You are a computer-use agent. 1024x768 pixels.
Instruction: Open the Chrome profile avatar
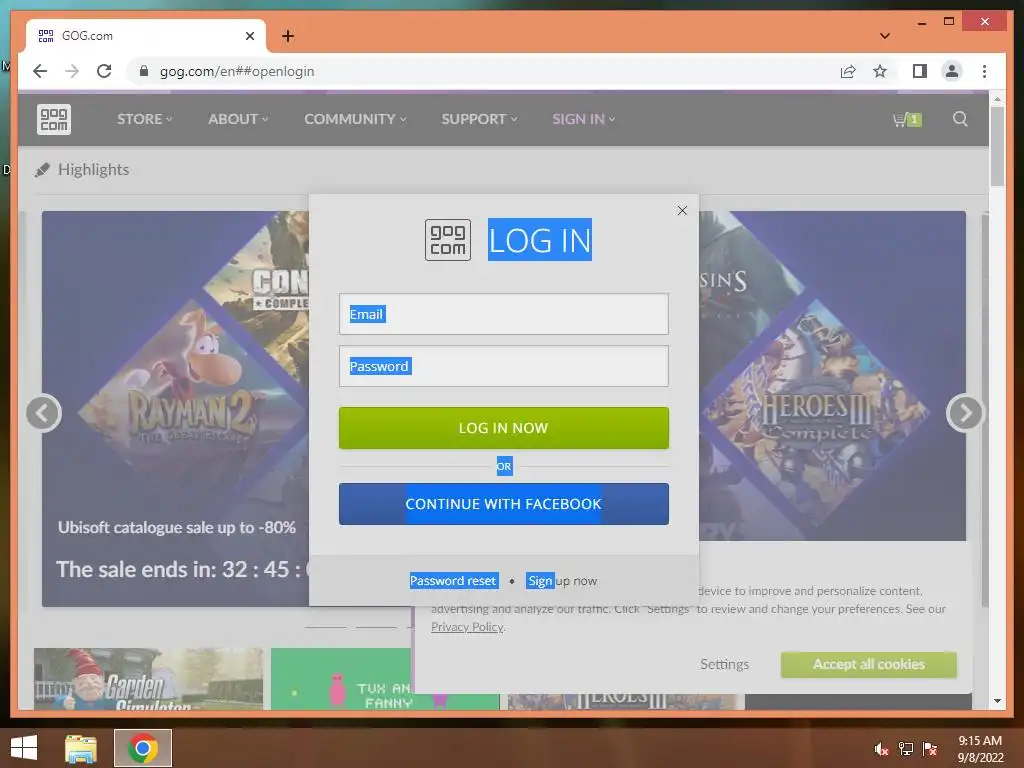point(952,71)
